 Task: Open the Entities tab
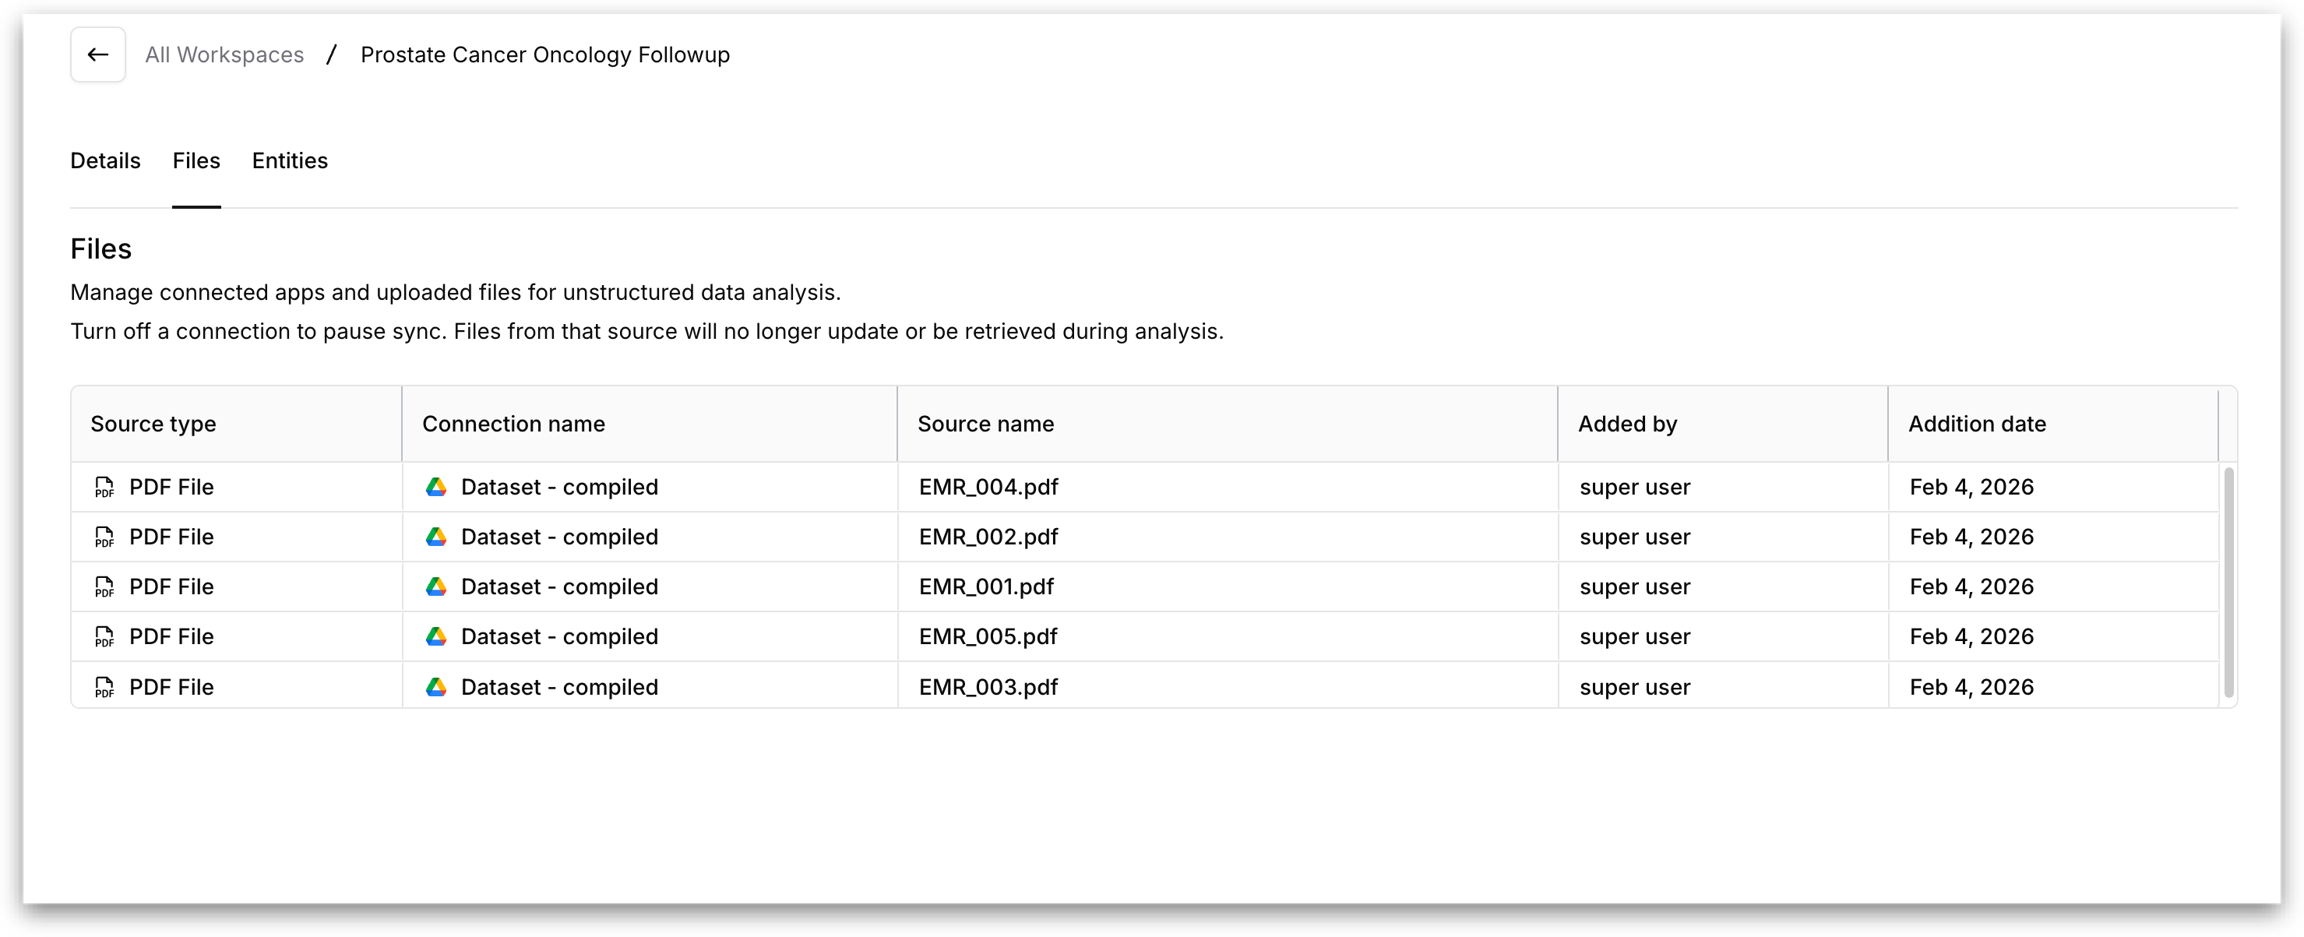(x=289, y=161)
